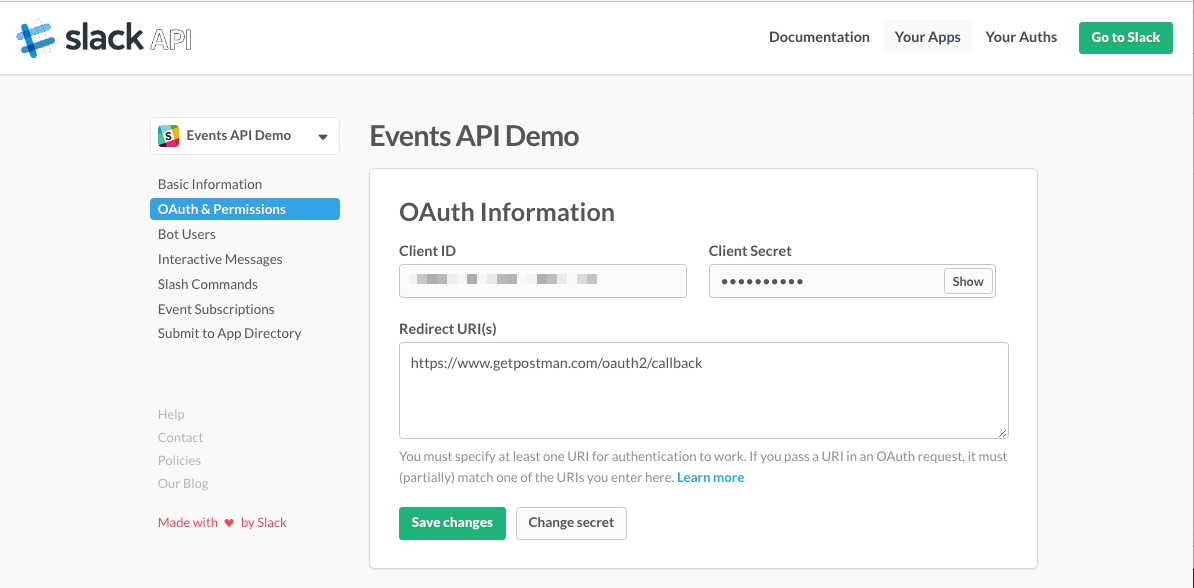Open Event Subscriptions settings
The width and height of the screenshot is (1194, 588).
tap(216, 309)
